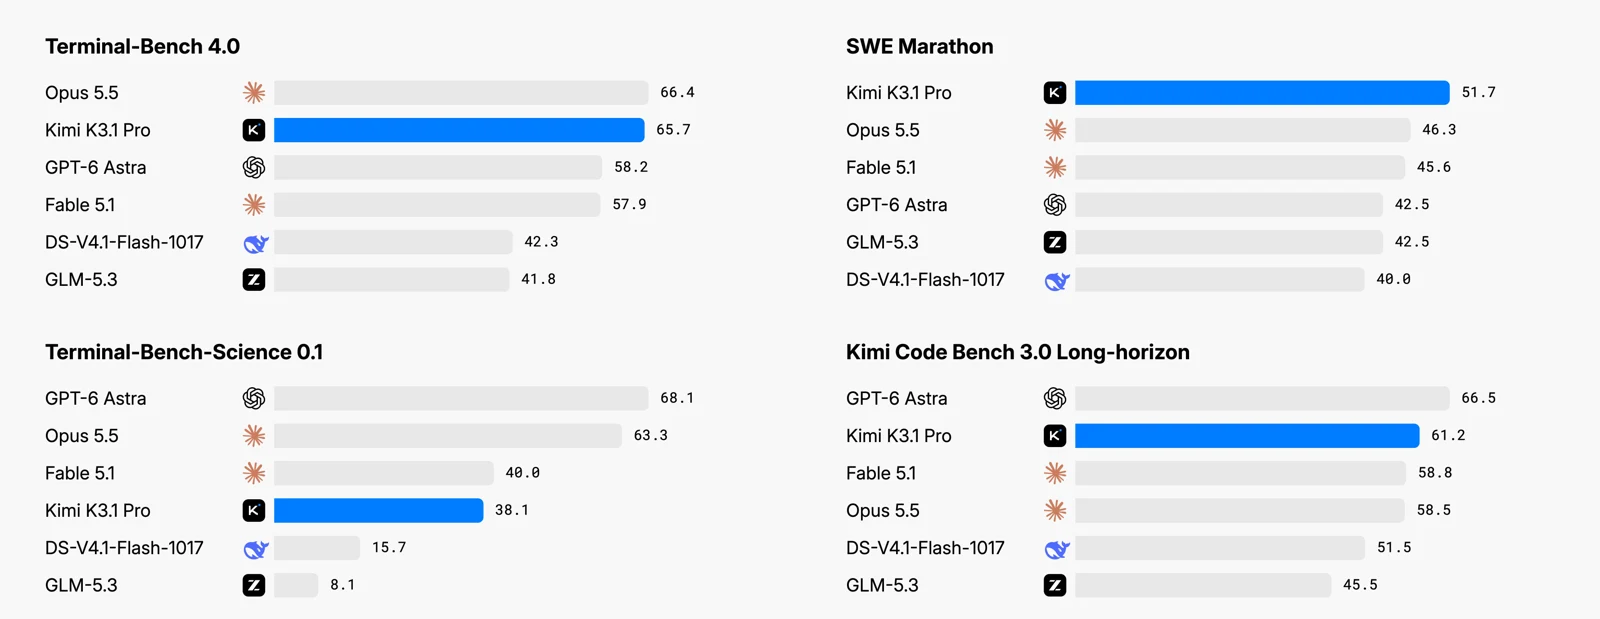Image resolution: width=1600 pixels, height=619 pixels.
Task: Click the blue Kimi bar showing 38.1
Action: 378,510
